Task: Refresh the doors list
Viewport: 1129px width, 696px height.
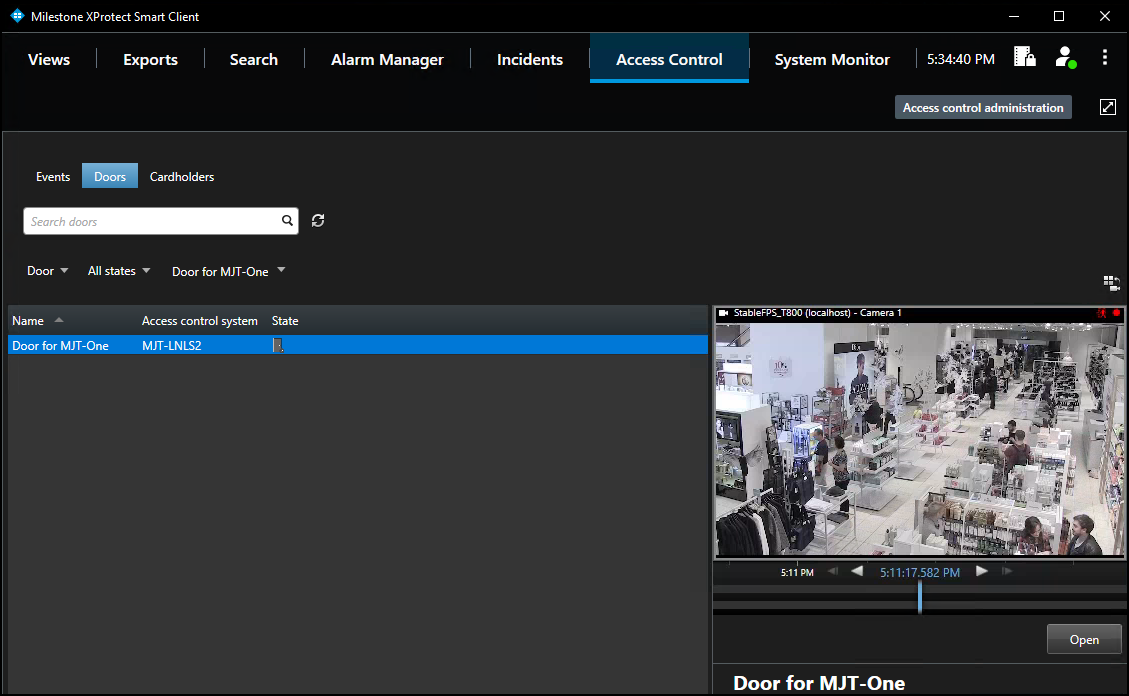Action: click(318, 221)
